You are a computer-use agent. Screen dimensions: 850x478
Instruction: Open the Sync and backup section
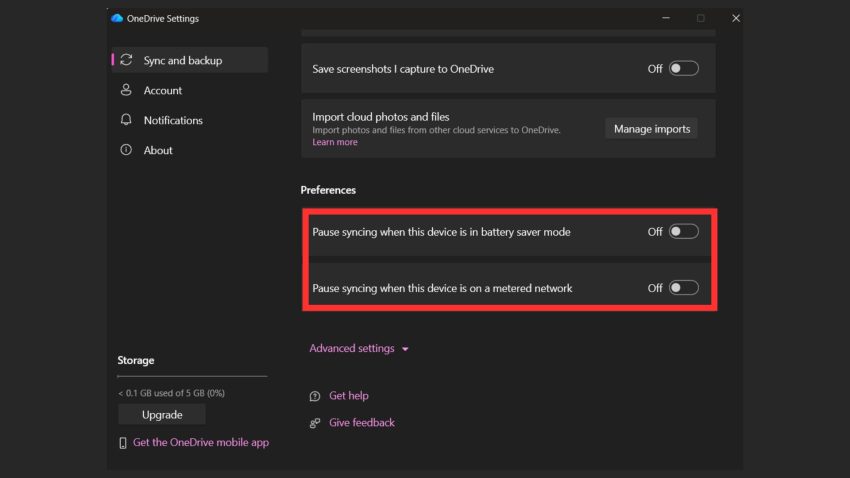[x=189, y=60]
